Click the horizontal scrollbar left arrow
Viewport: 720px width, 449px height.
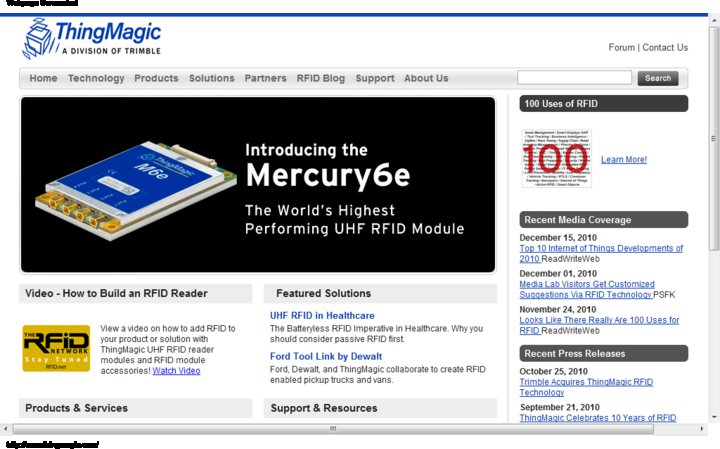tap(6, 429)
